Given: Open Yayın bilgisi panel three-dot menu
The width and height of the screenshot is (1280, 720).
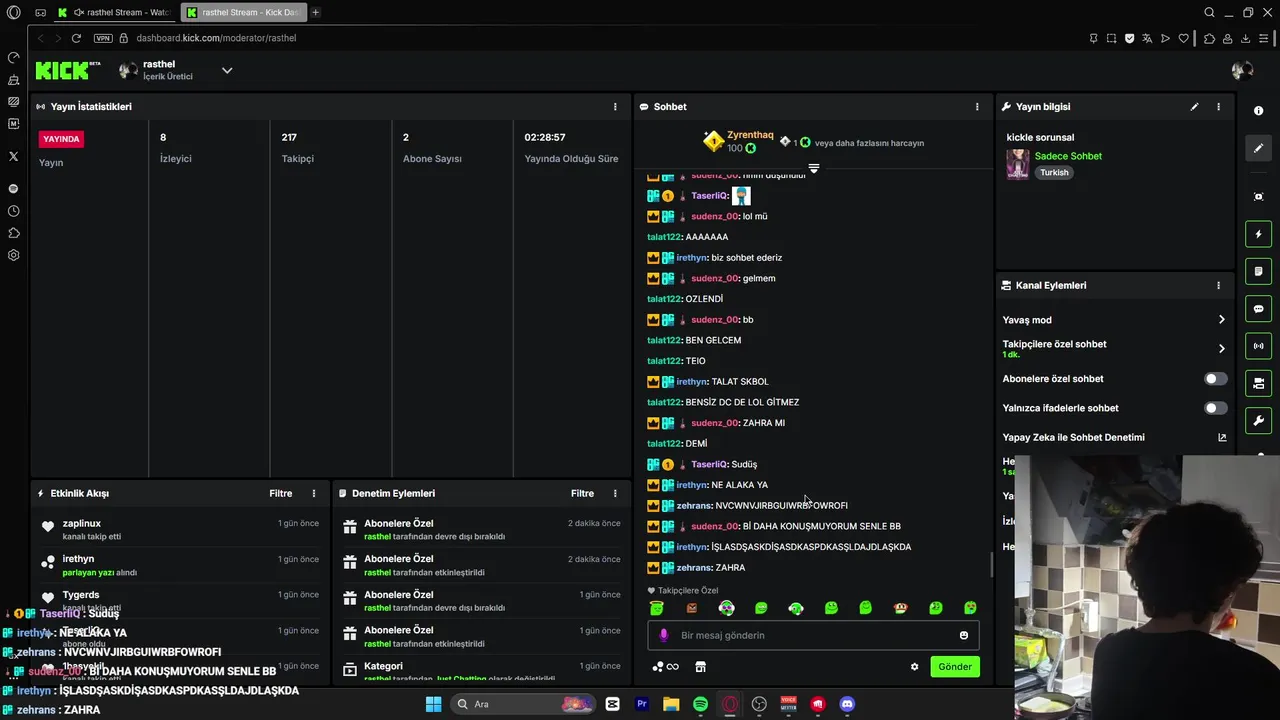Looking at the screenshot, I should click(x=1218, y=106).
